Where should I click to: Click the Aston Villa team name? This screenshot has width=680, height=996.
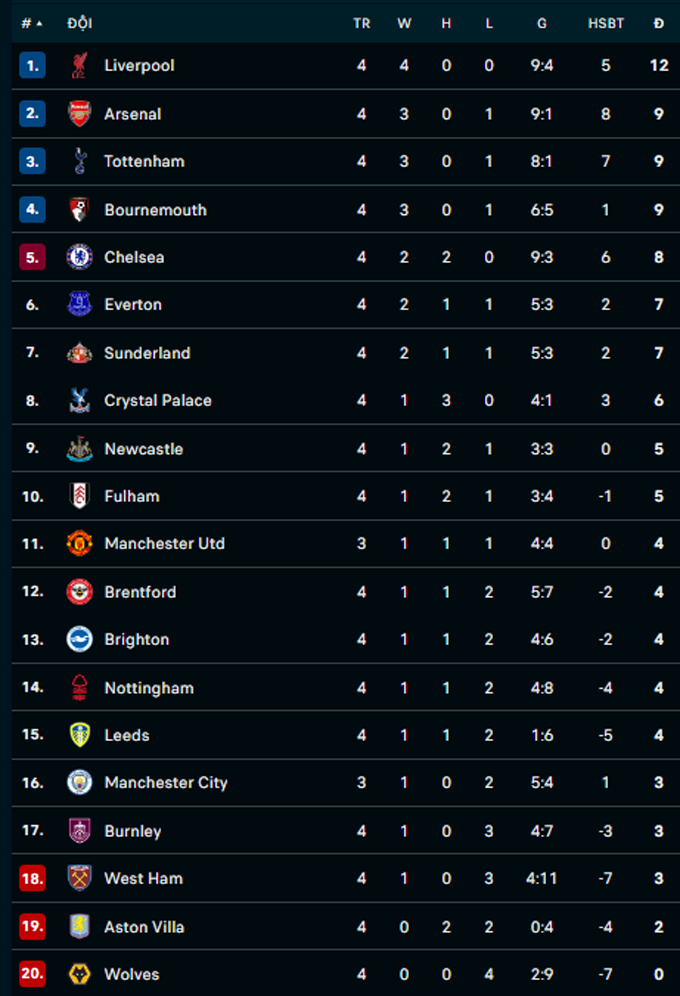pos(144,927)
